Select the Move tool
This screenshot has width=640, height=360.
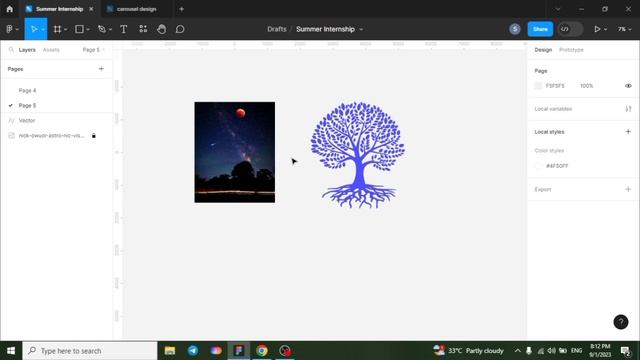pos(34,29)
